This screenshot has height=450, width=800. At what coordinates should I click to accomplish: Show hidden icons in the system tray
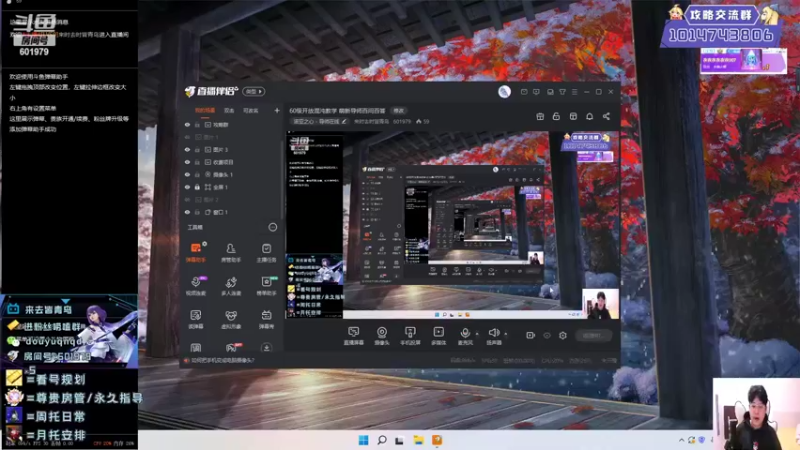click(x=681, y=440)
